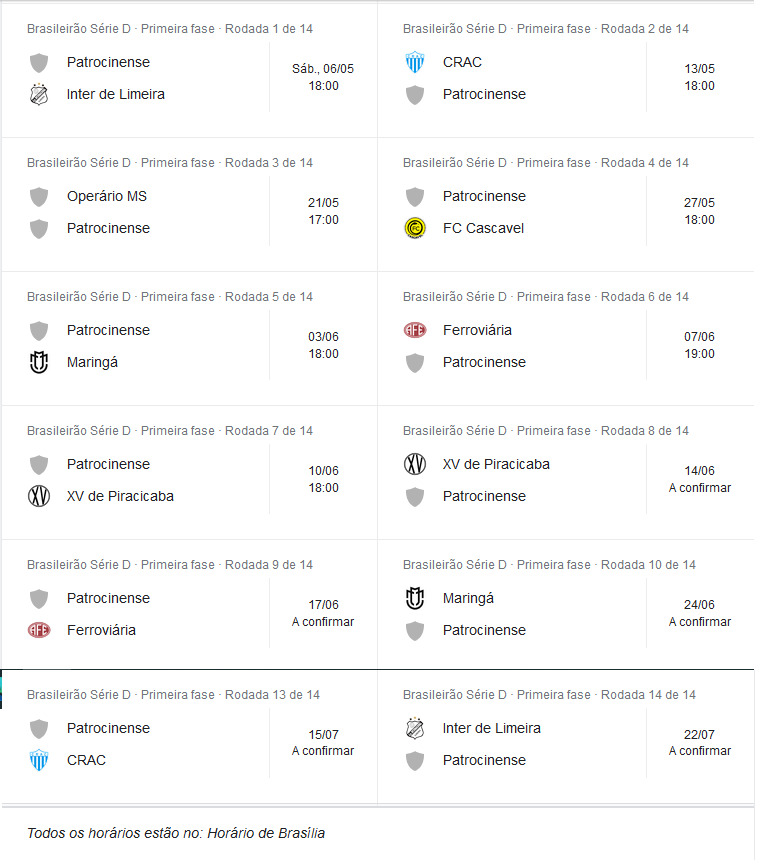
Task: Select the FC Cascavel team name
Action: (483, 228)
